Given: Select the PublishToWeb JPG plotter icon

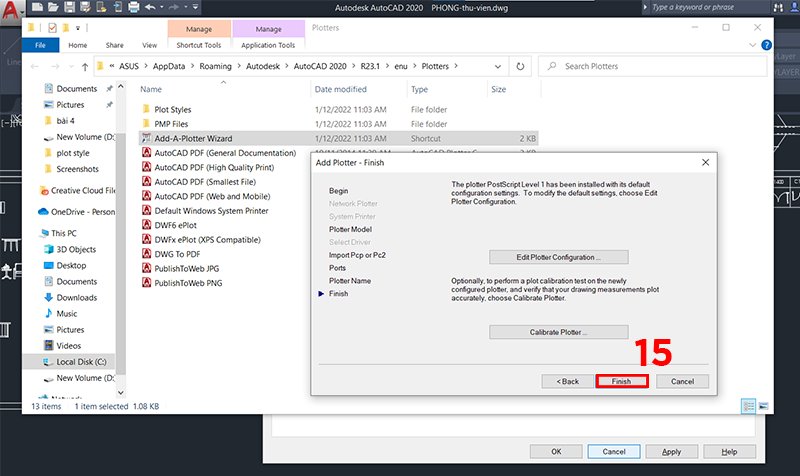Looking at the screenshot, I should tap(146, 269).
